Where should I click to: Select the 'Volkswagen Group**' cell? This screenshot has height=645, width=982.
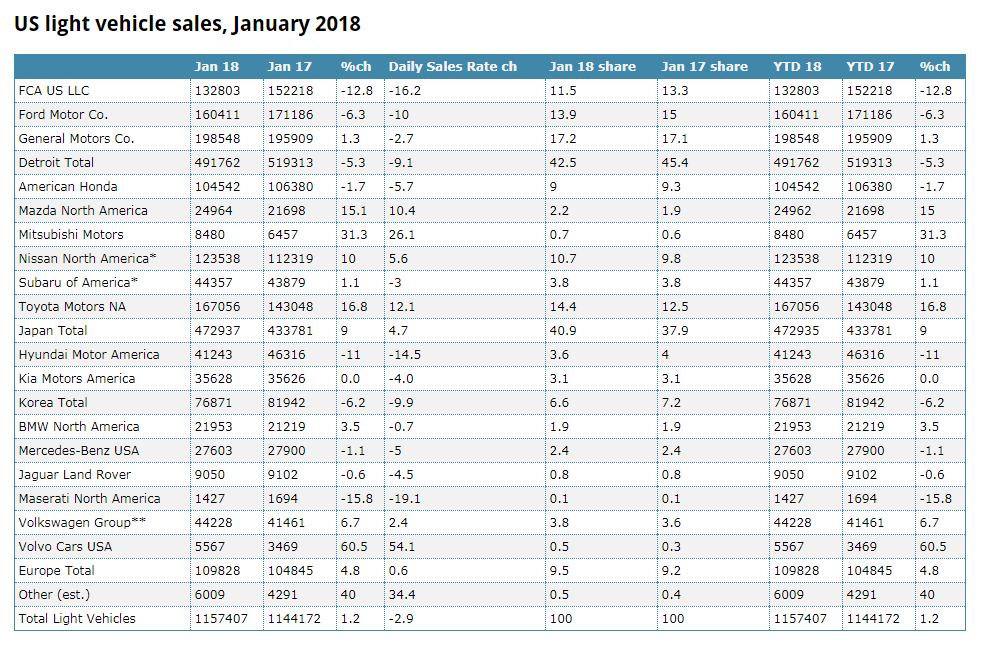point(75,522)
